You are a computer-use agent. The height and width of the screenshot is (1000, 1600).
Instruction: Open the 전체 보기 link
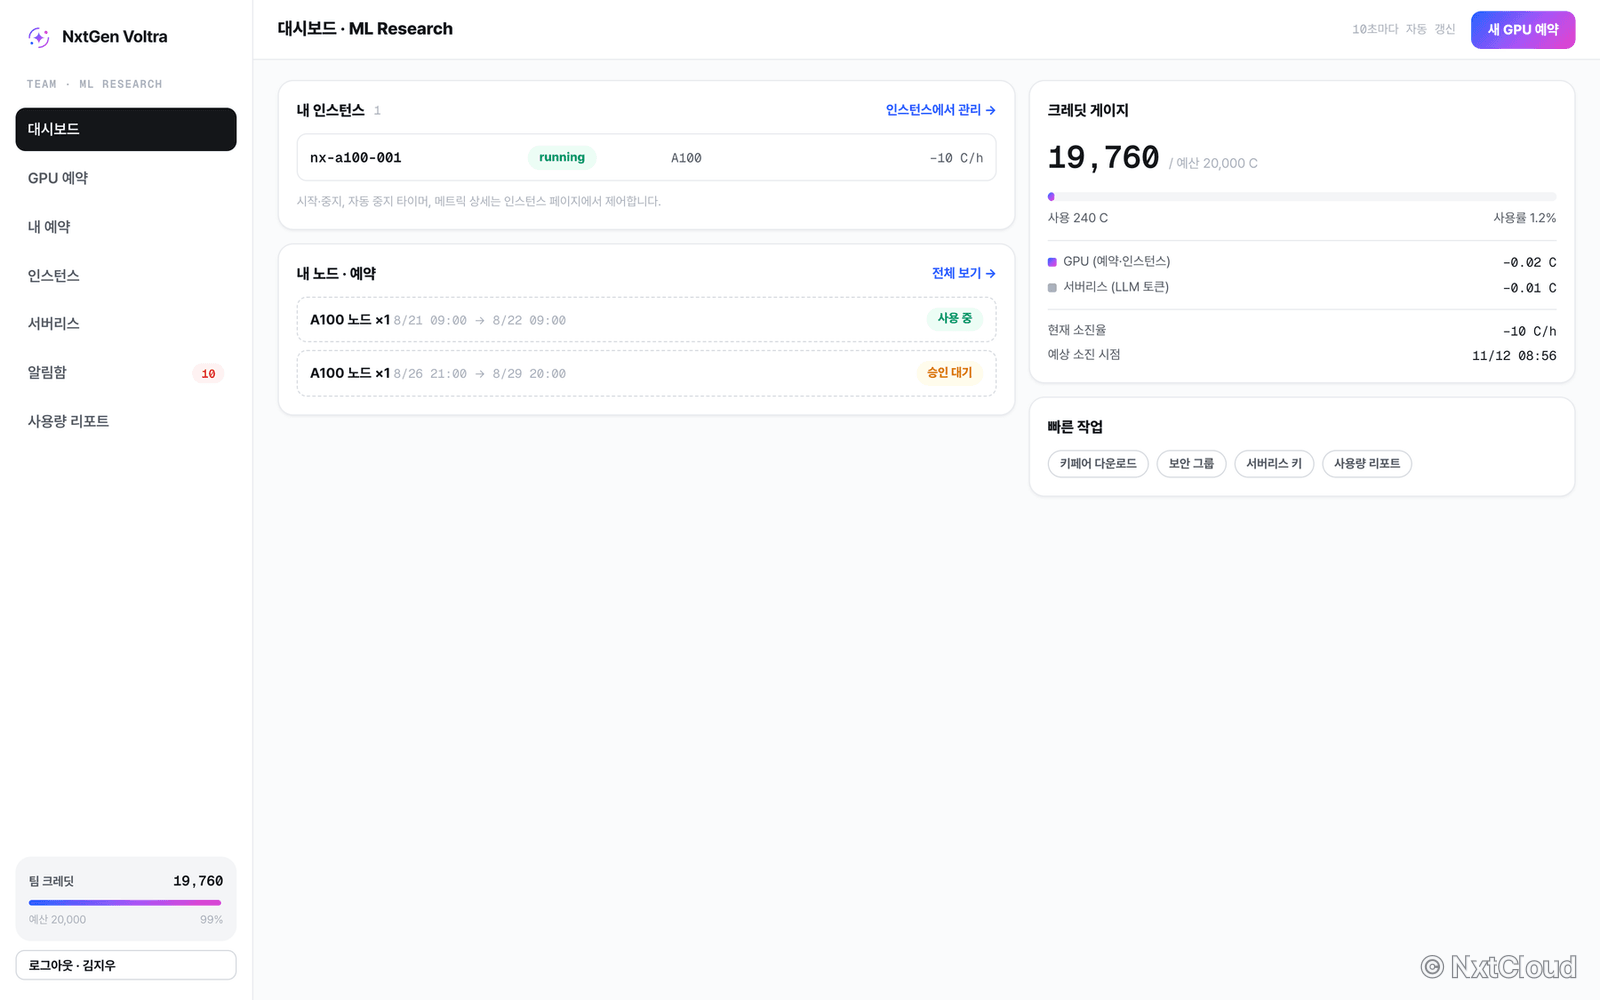point(963,273)
